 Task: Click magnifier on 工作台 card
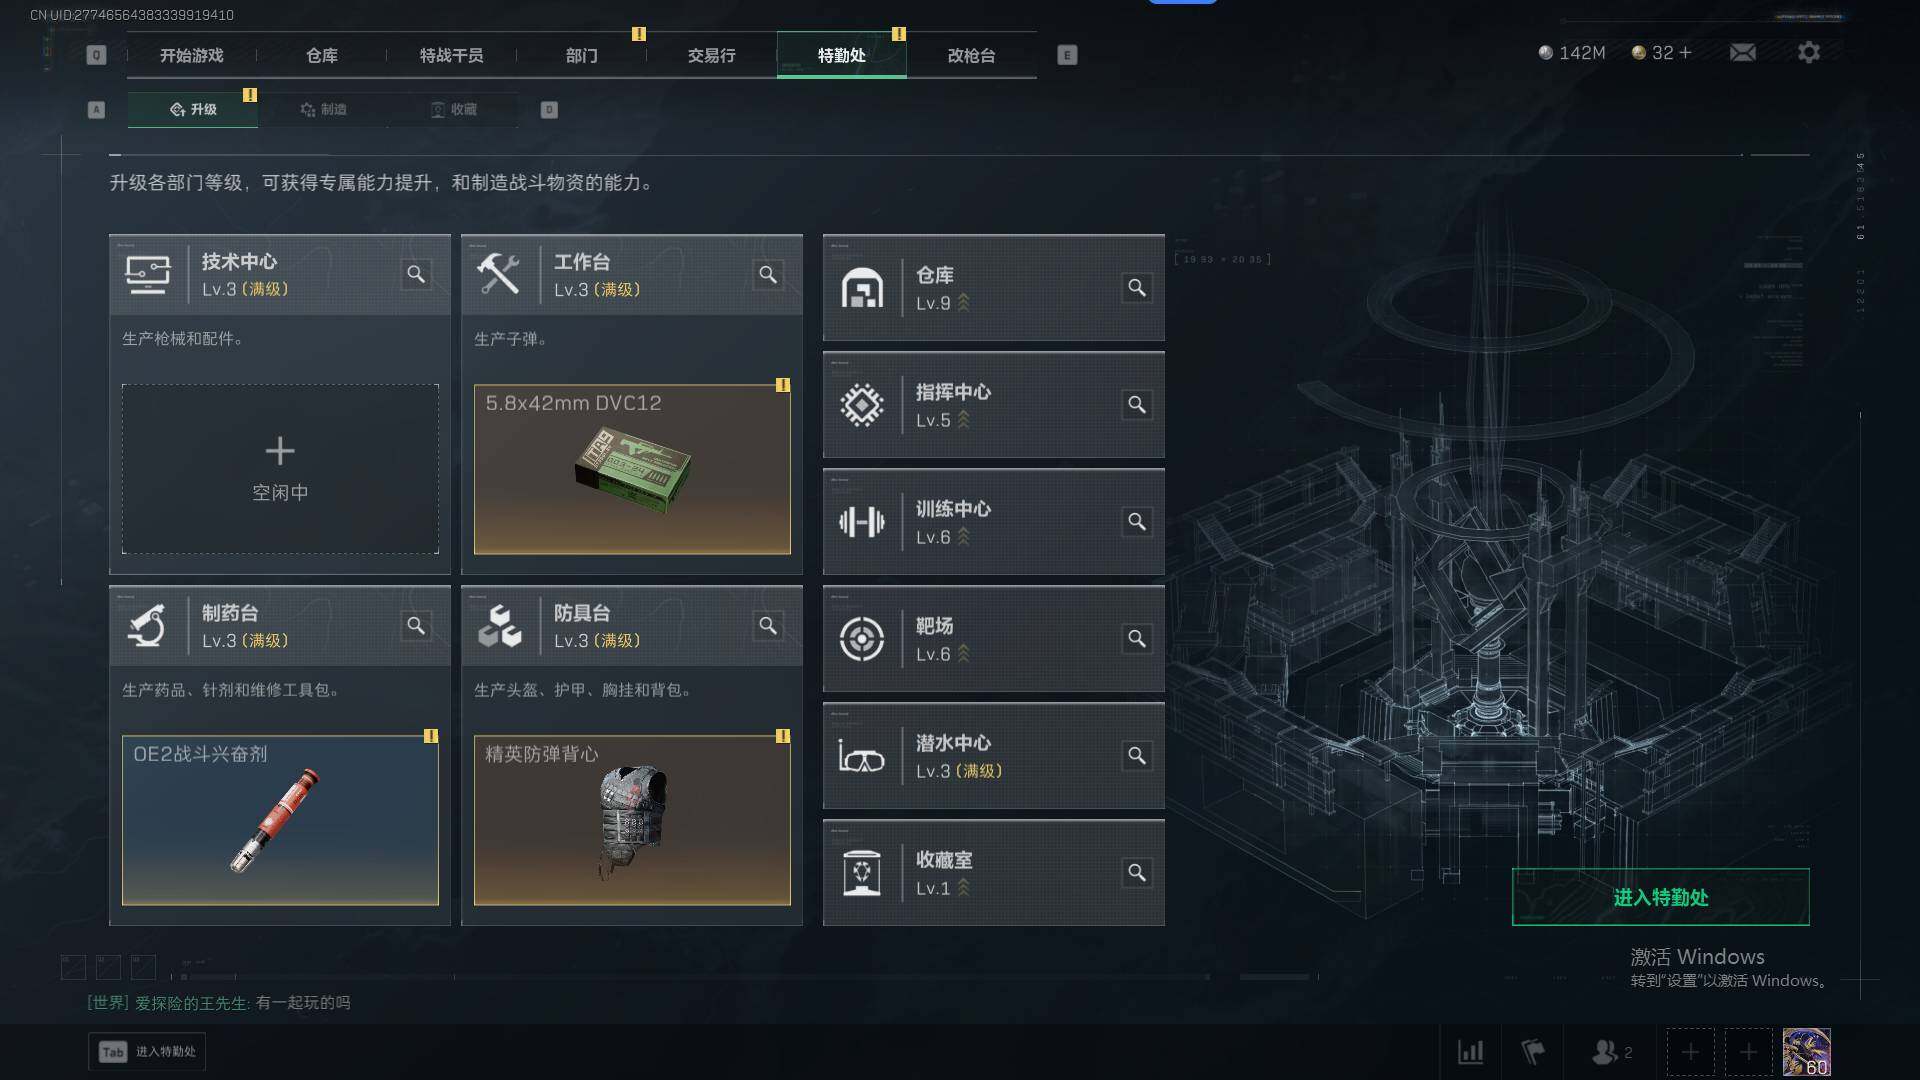click(x=768, y=274)
